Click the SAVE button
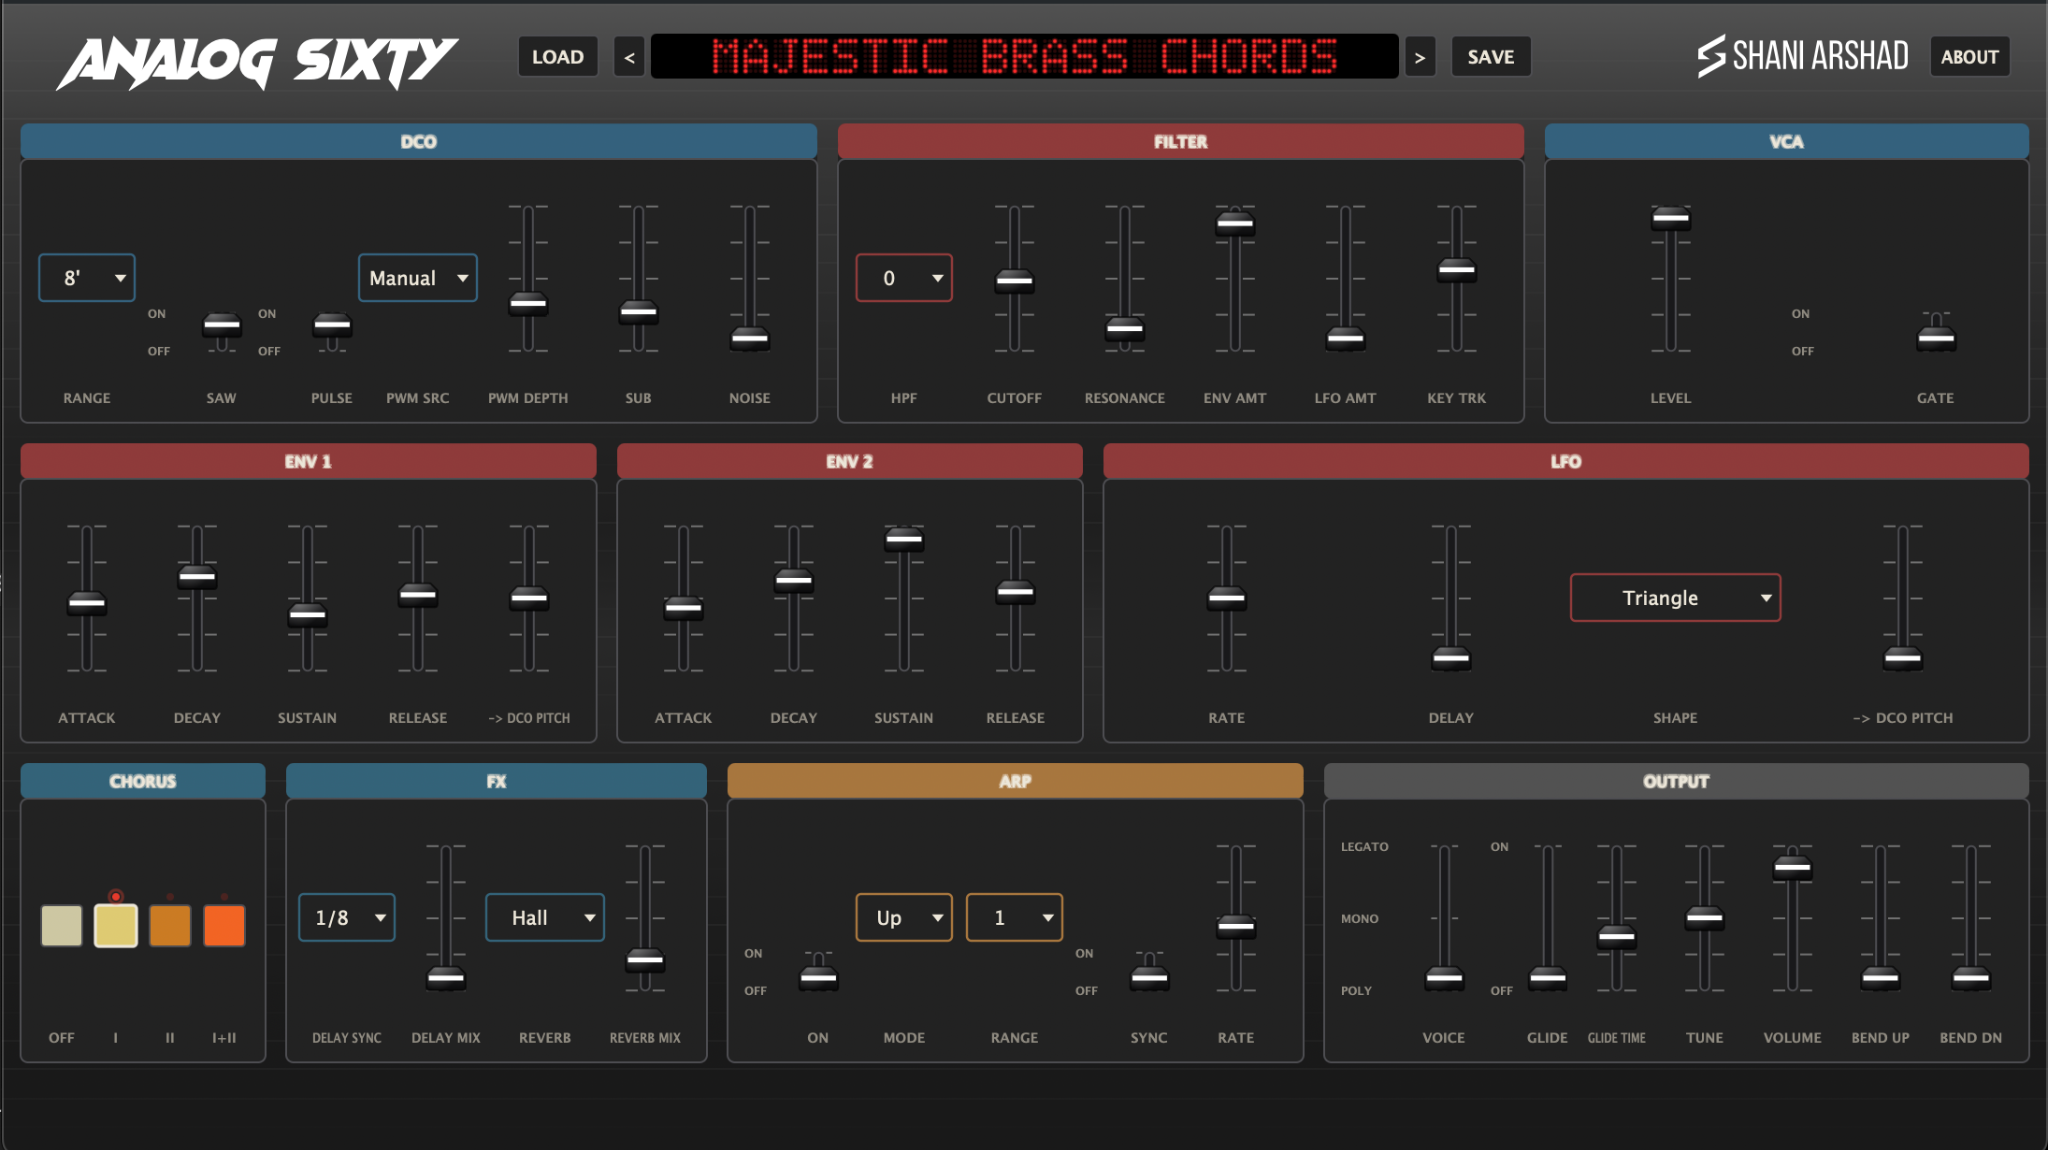2048x1150 pixels. tap(1491, 57)
